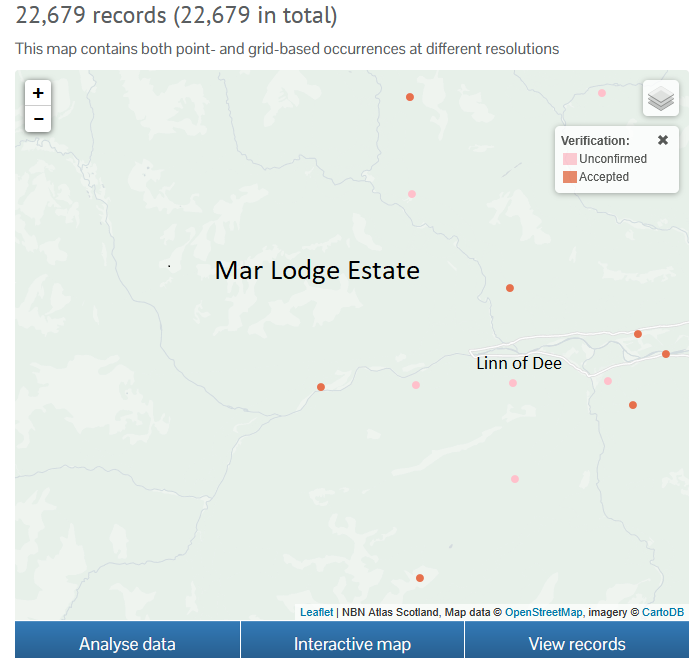Click the Mar Lodge Estate map label

pos(317,270)
